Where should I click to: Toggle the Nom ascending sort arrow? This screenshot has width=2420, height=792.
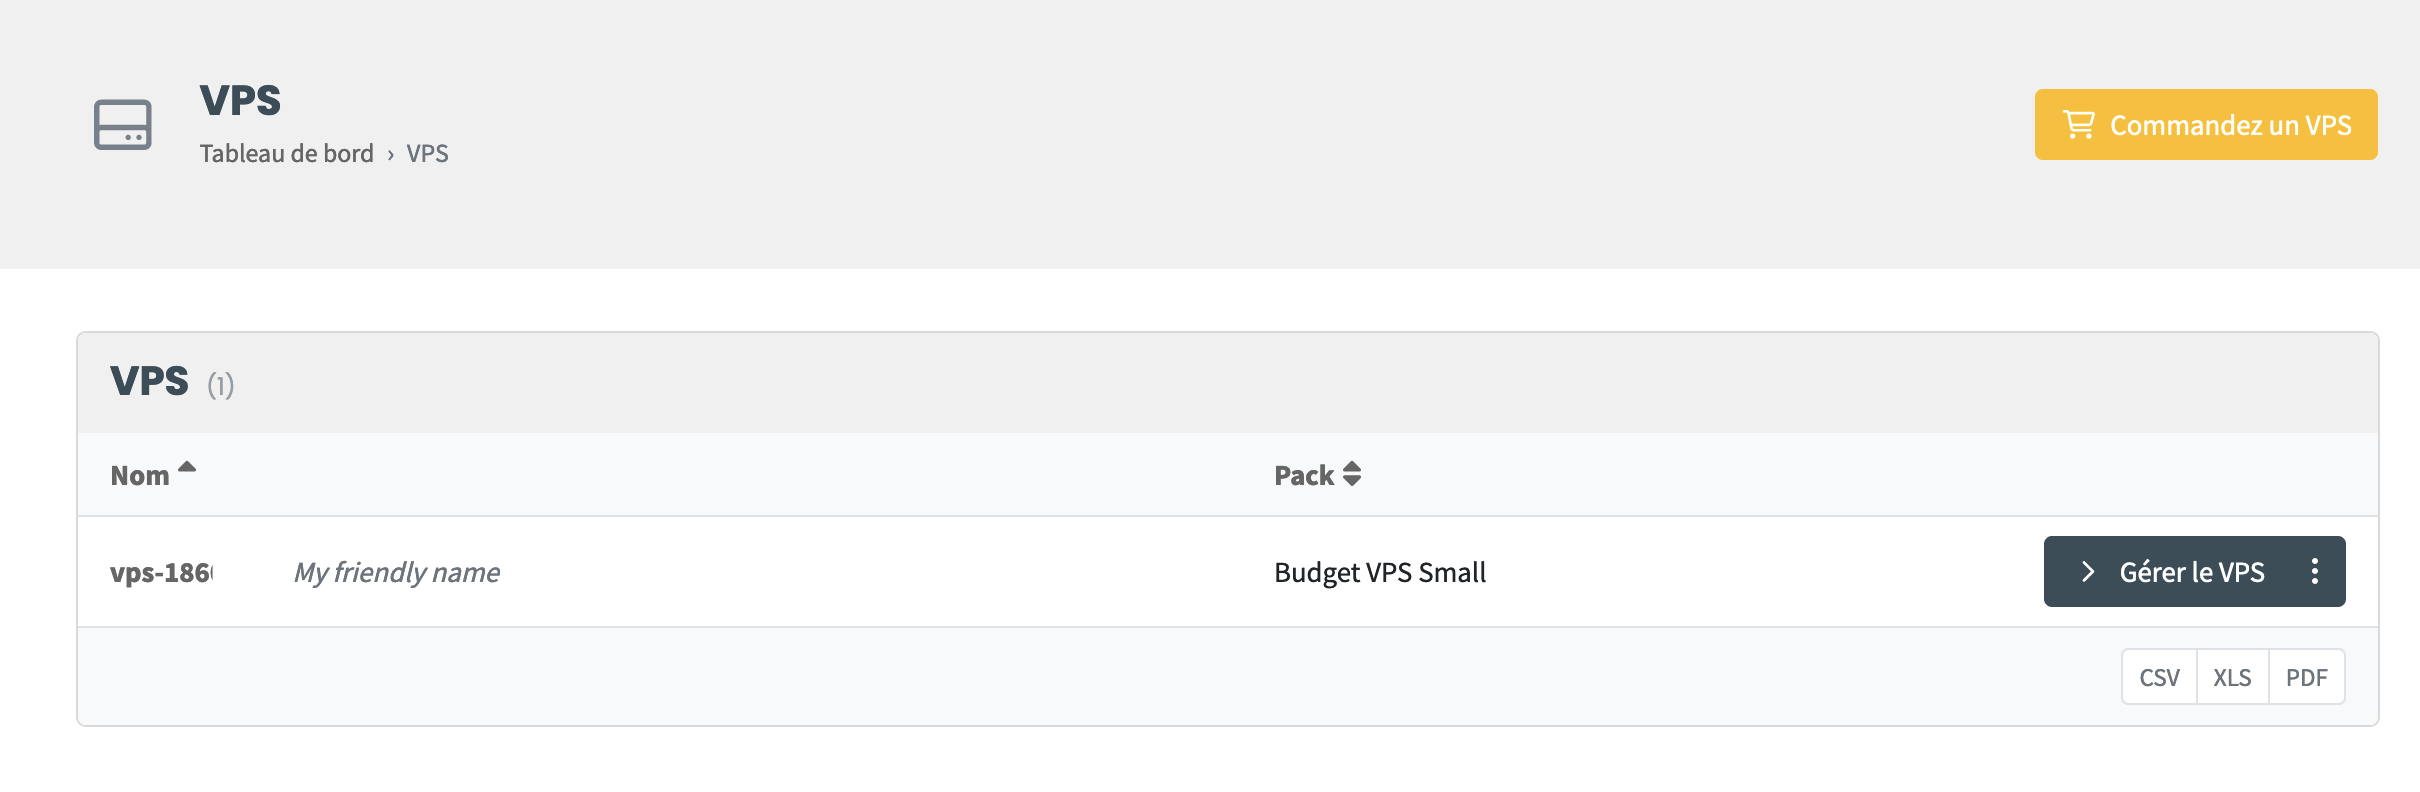[x=187, y=467]
